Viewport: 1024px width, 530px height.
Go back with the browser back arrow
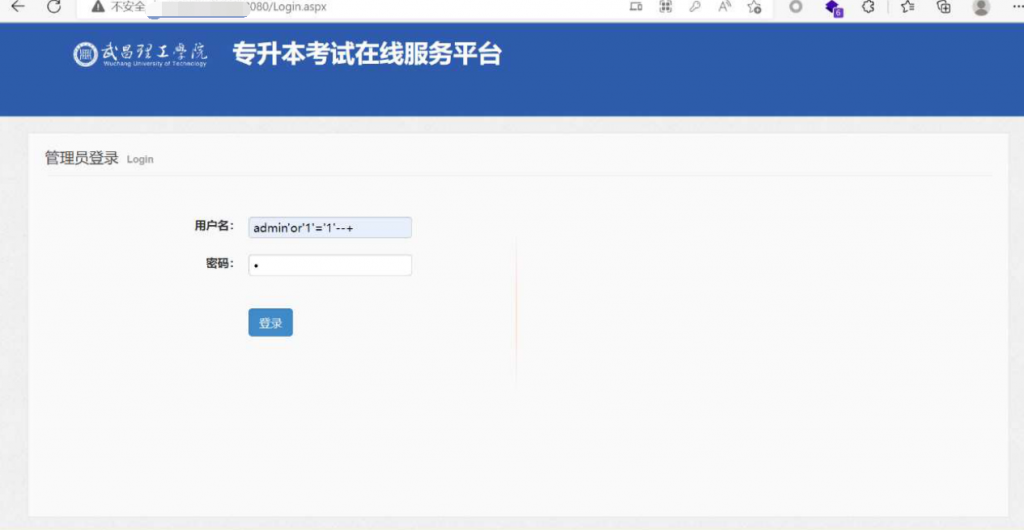coord(18,7)
